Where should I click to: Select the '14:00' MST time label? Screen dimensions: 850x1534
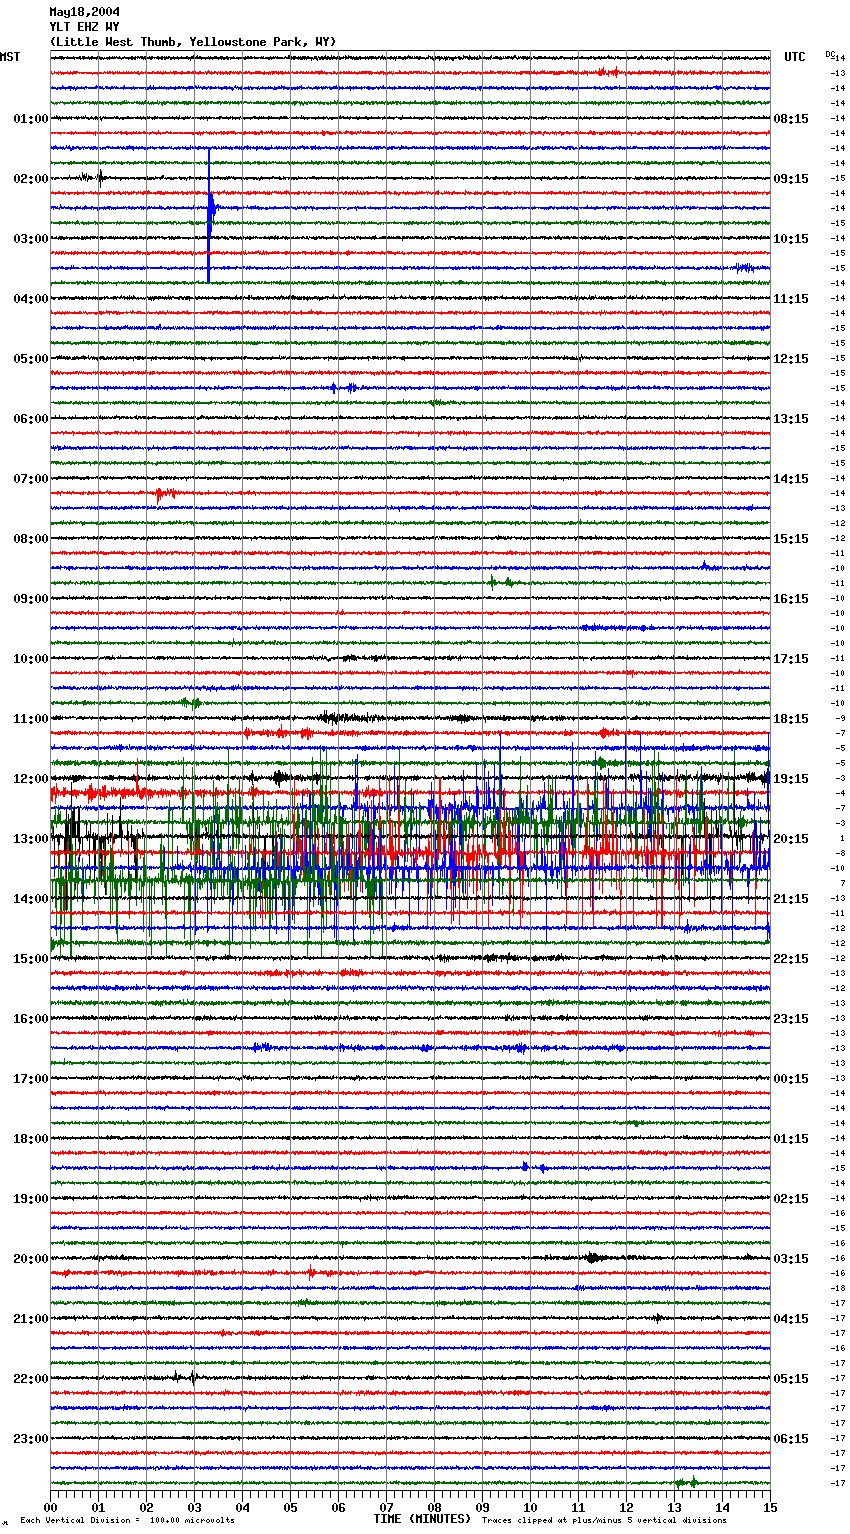31,899
